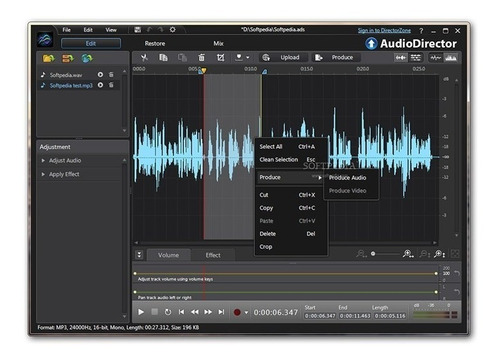Switch to the Effect tab
The width and height of the screenshot is (500, 361).
coord(213,255)
